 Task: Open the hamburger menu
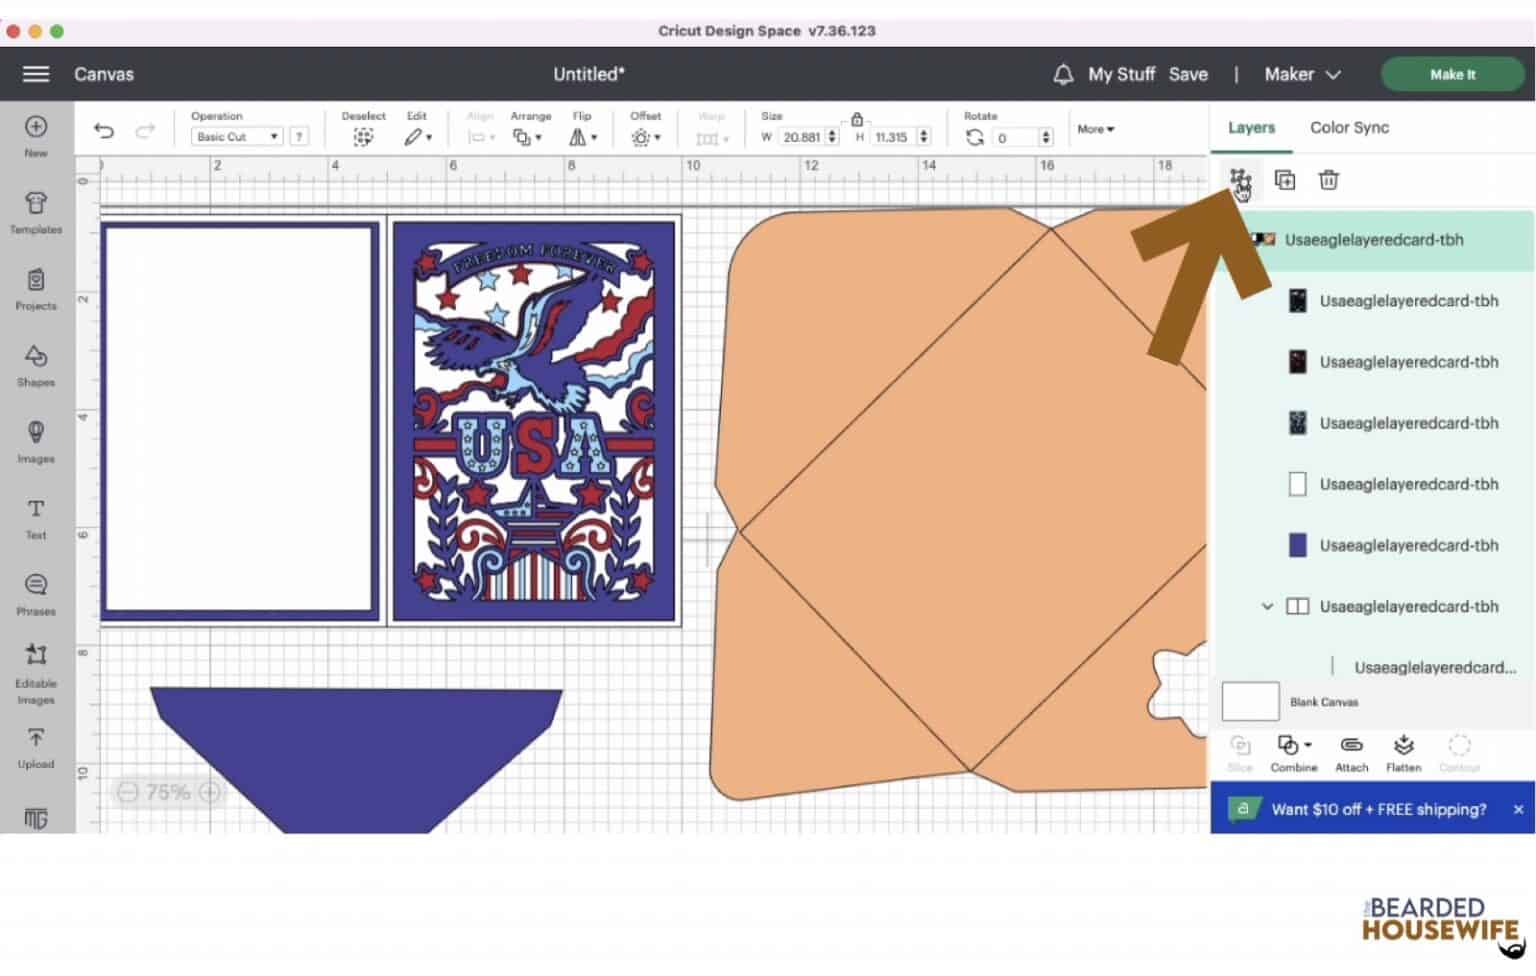point(35,74)
